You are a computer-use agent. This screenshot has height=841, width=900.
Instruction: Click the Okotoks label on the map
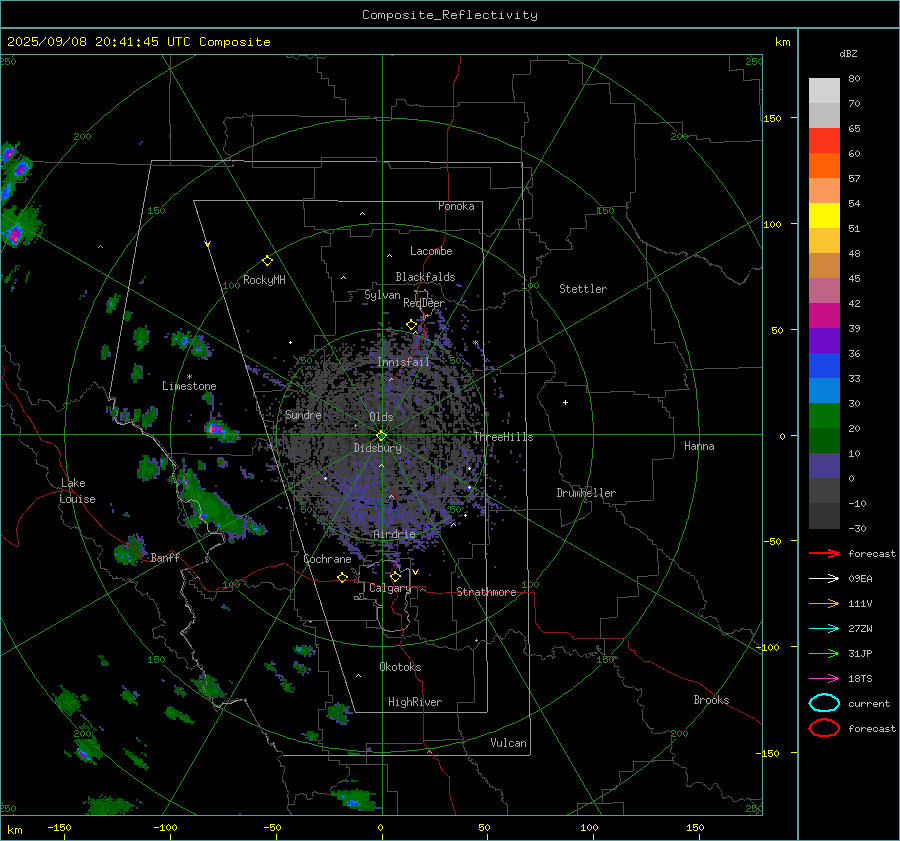(400, 667)
